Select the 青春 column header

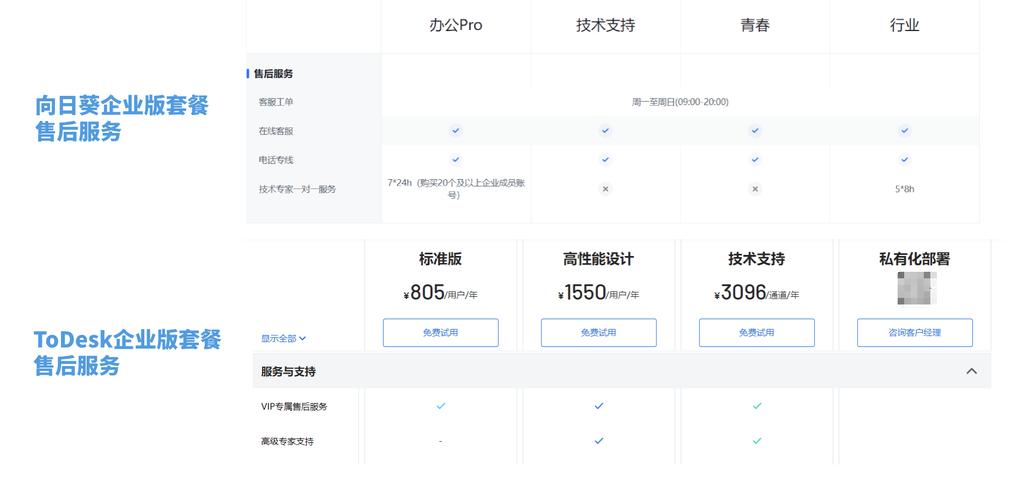click(x=755, y=25)
